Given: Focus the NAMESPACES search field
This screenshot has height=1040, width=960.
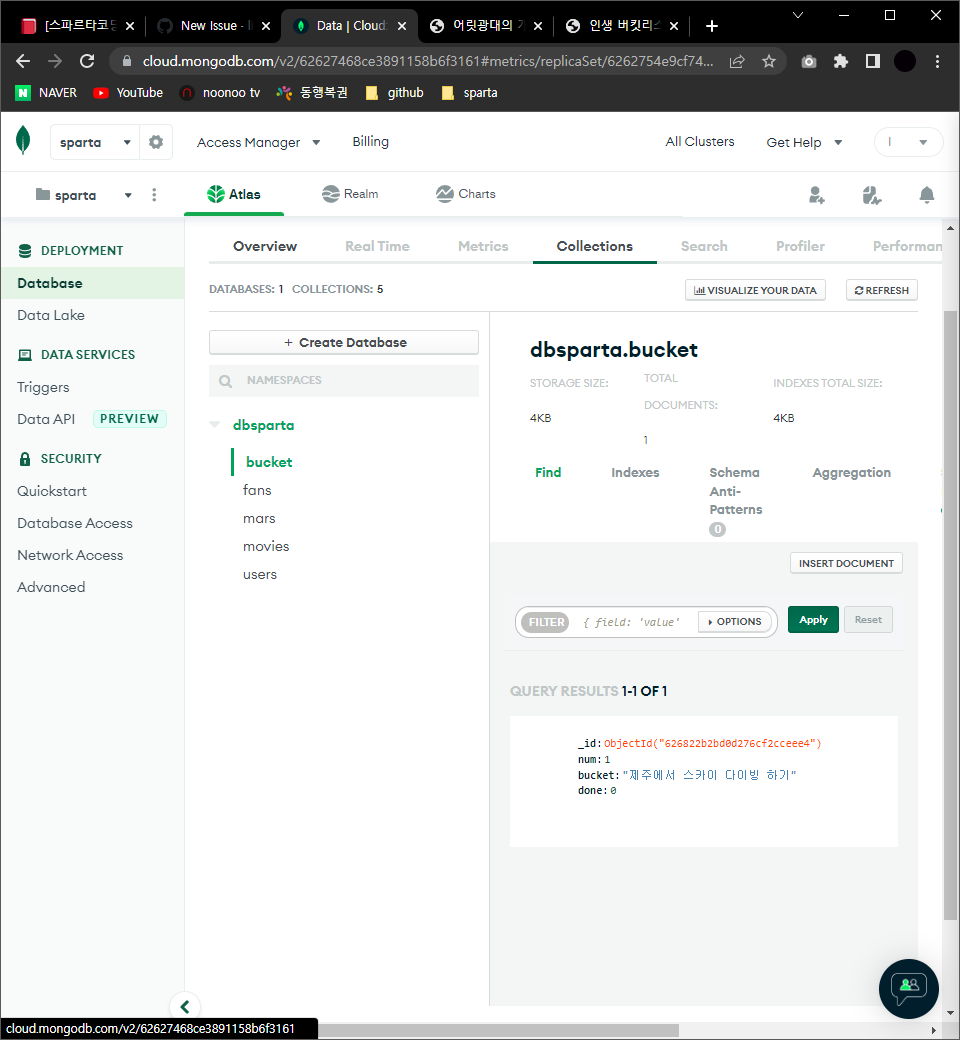Looking at the screenshot, I should point(344,381).
